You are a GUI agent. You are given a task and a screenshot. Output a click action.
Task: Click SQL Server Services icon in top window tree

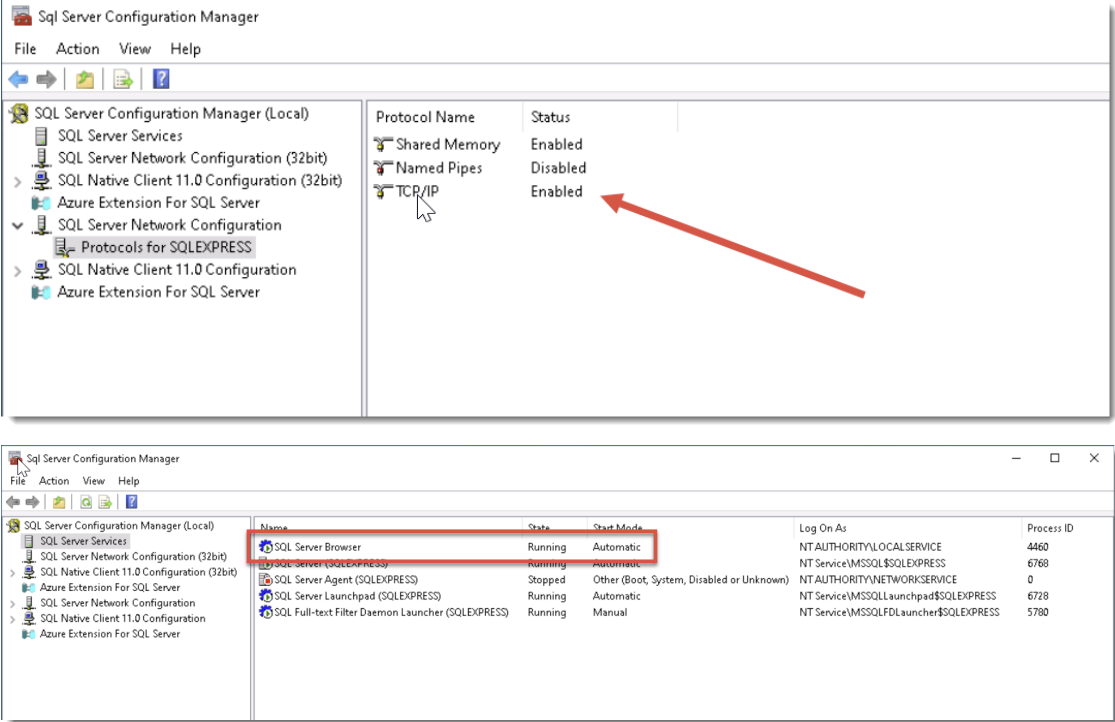click(41, 136)
